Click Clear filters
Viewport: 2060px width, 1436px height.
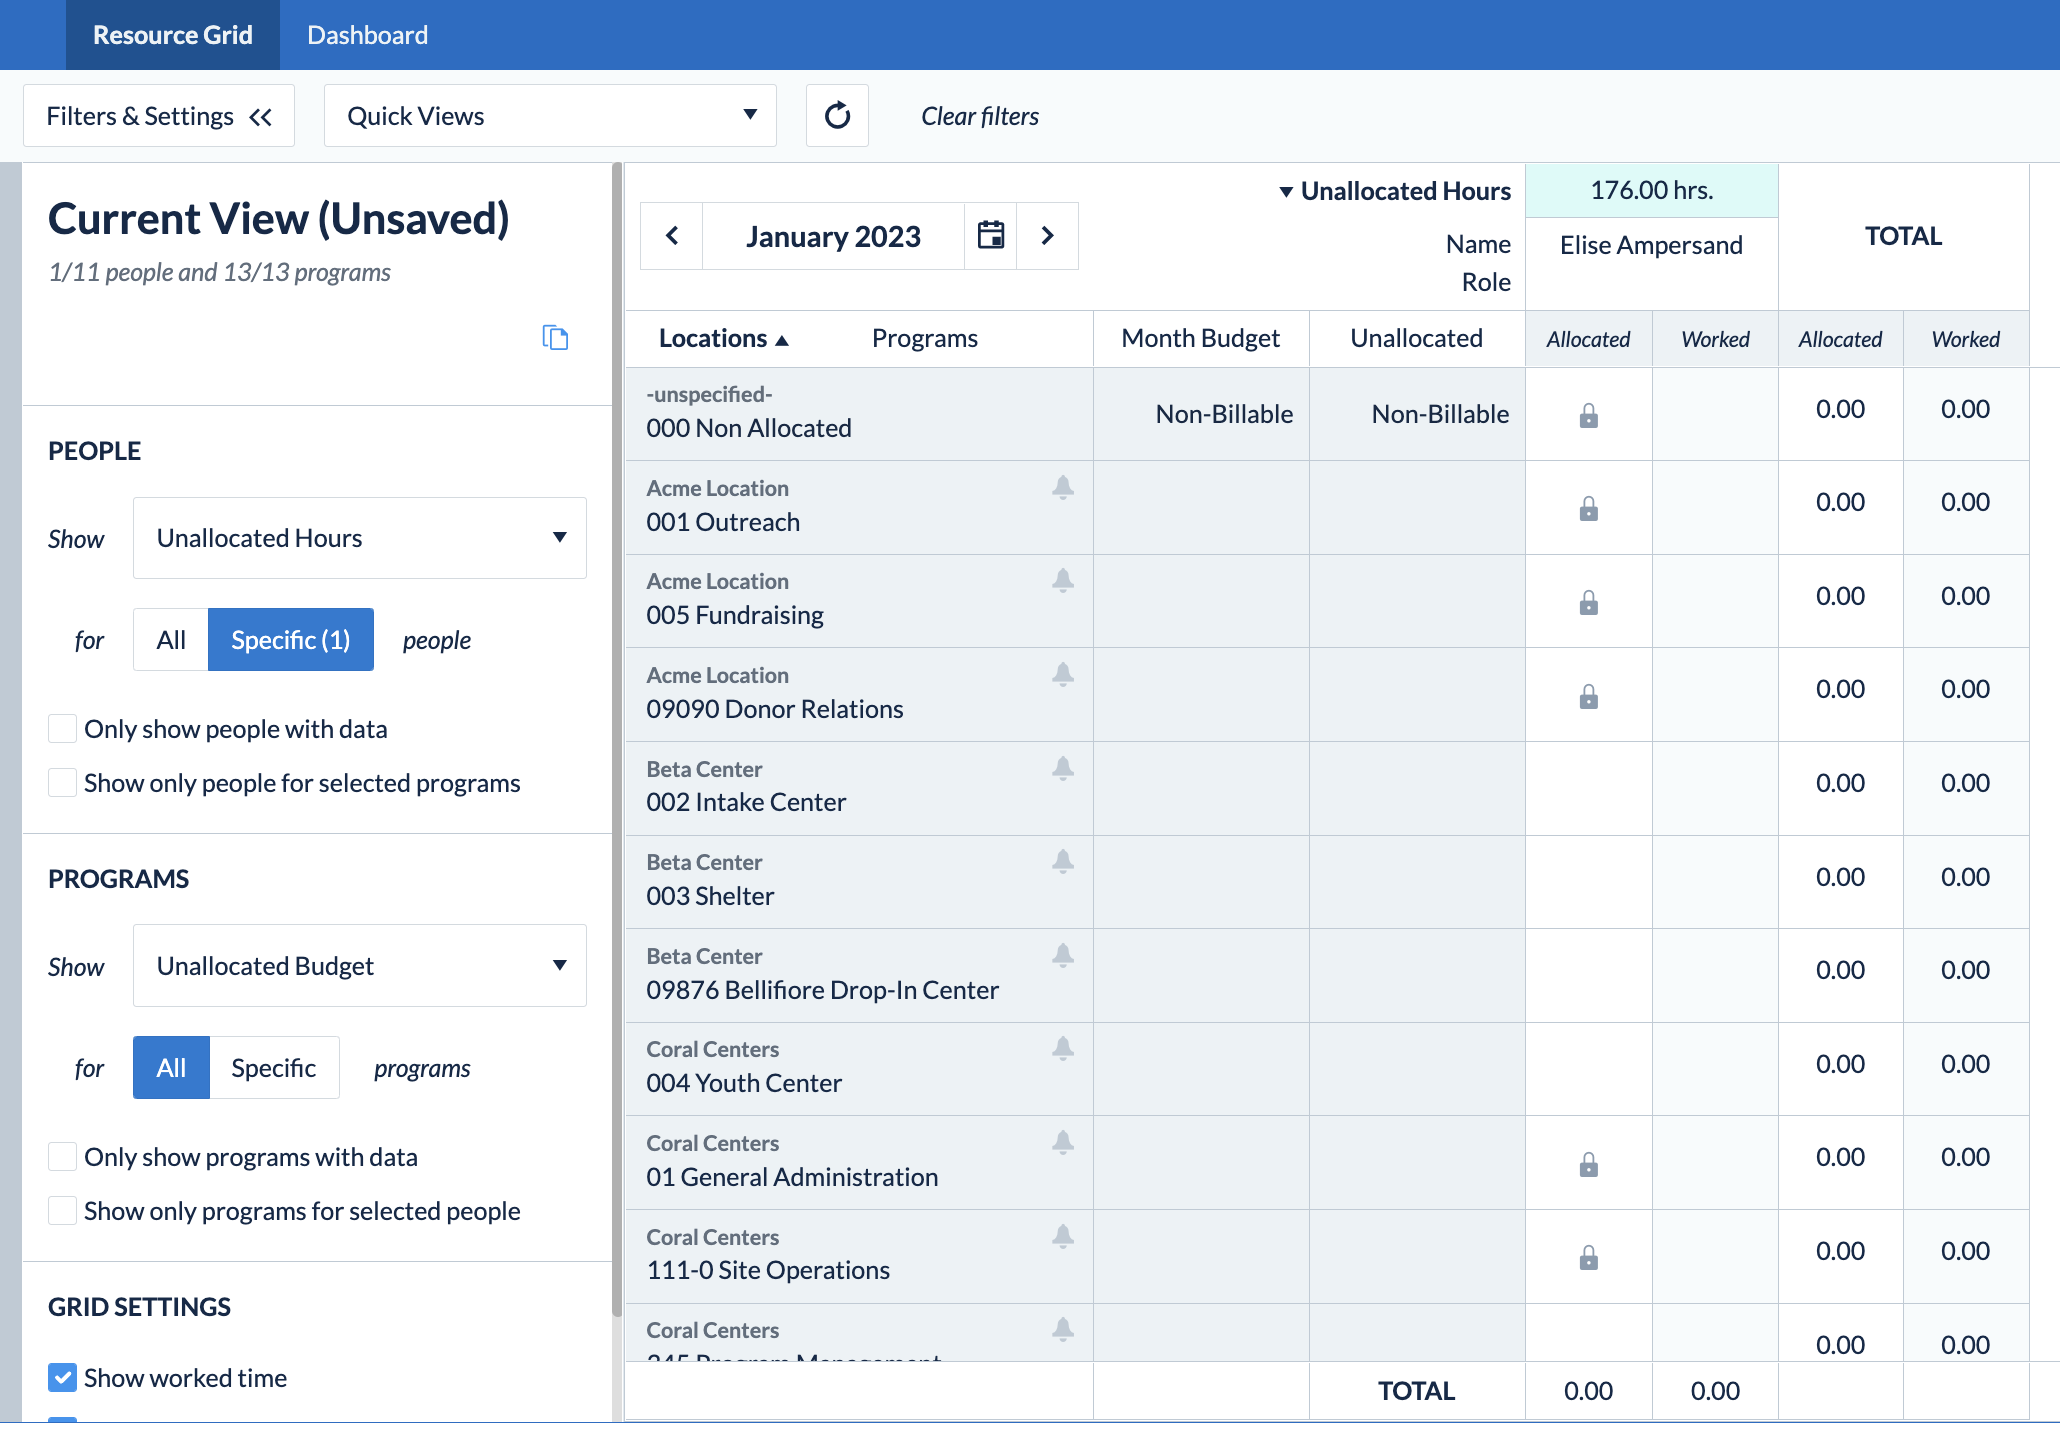point(979,115)
